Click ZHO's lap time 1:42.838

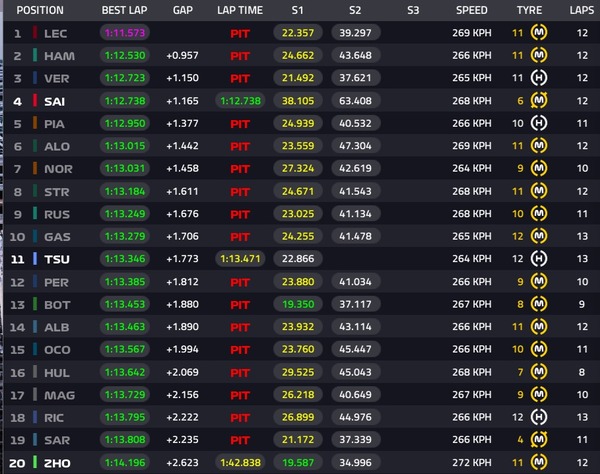point(240,462)
